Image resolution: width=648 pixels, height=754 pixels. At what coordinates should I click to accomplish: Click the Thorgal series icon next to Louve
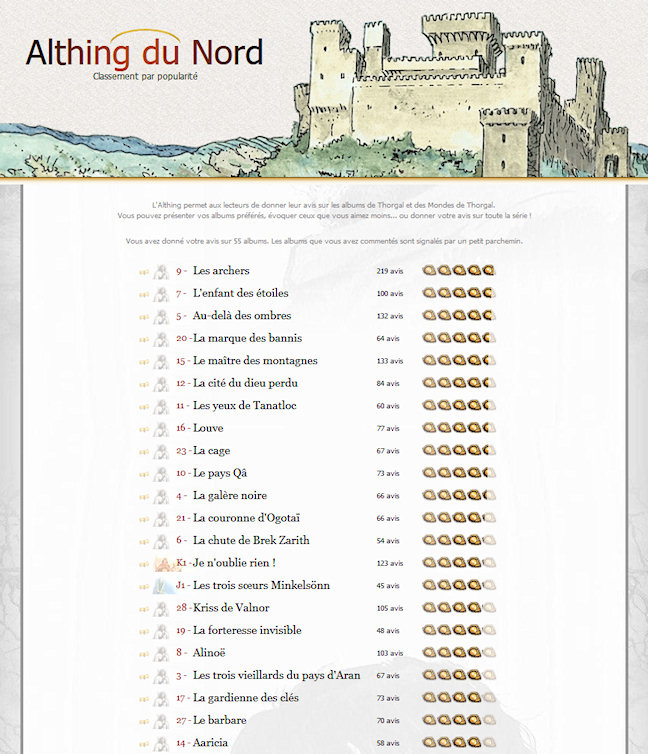point(161,428)
